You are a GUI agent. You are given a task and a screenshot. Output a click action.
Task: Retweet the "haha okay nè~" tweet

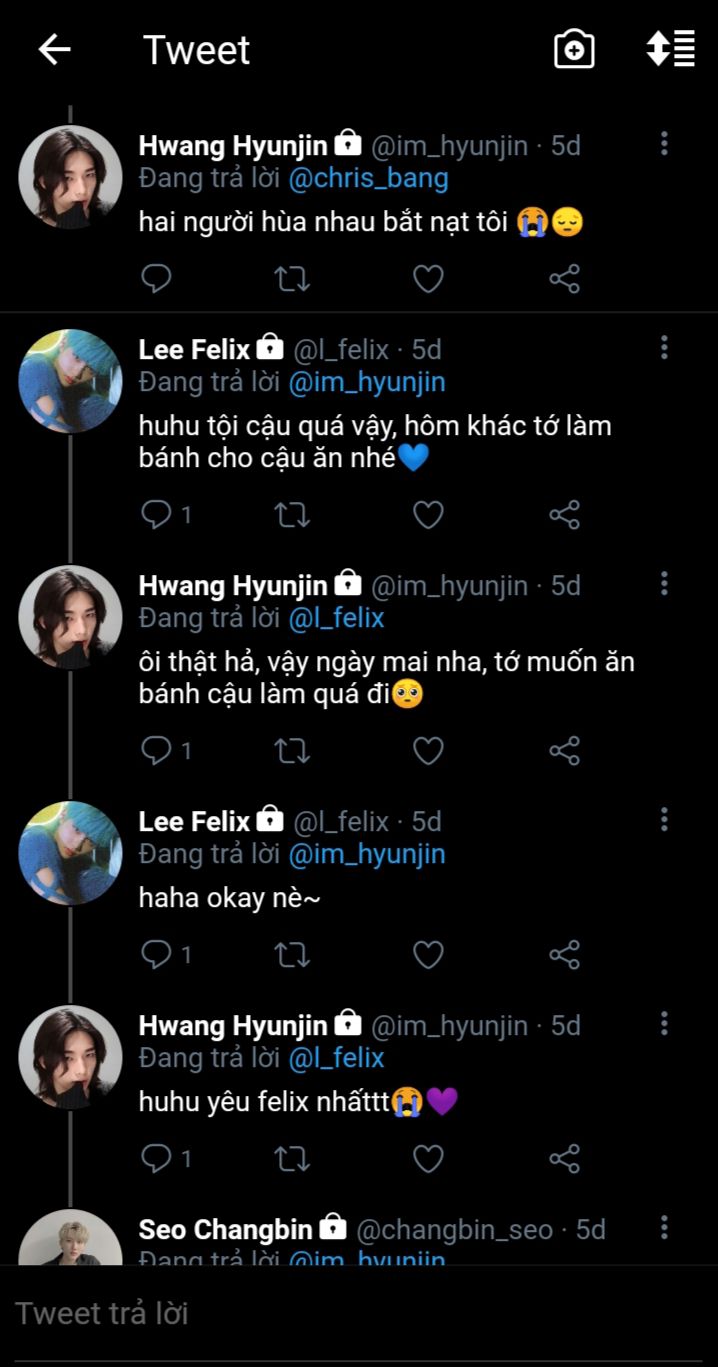(x=292, y=955)
